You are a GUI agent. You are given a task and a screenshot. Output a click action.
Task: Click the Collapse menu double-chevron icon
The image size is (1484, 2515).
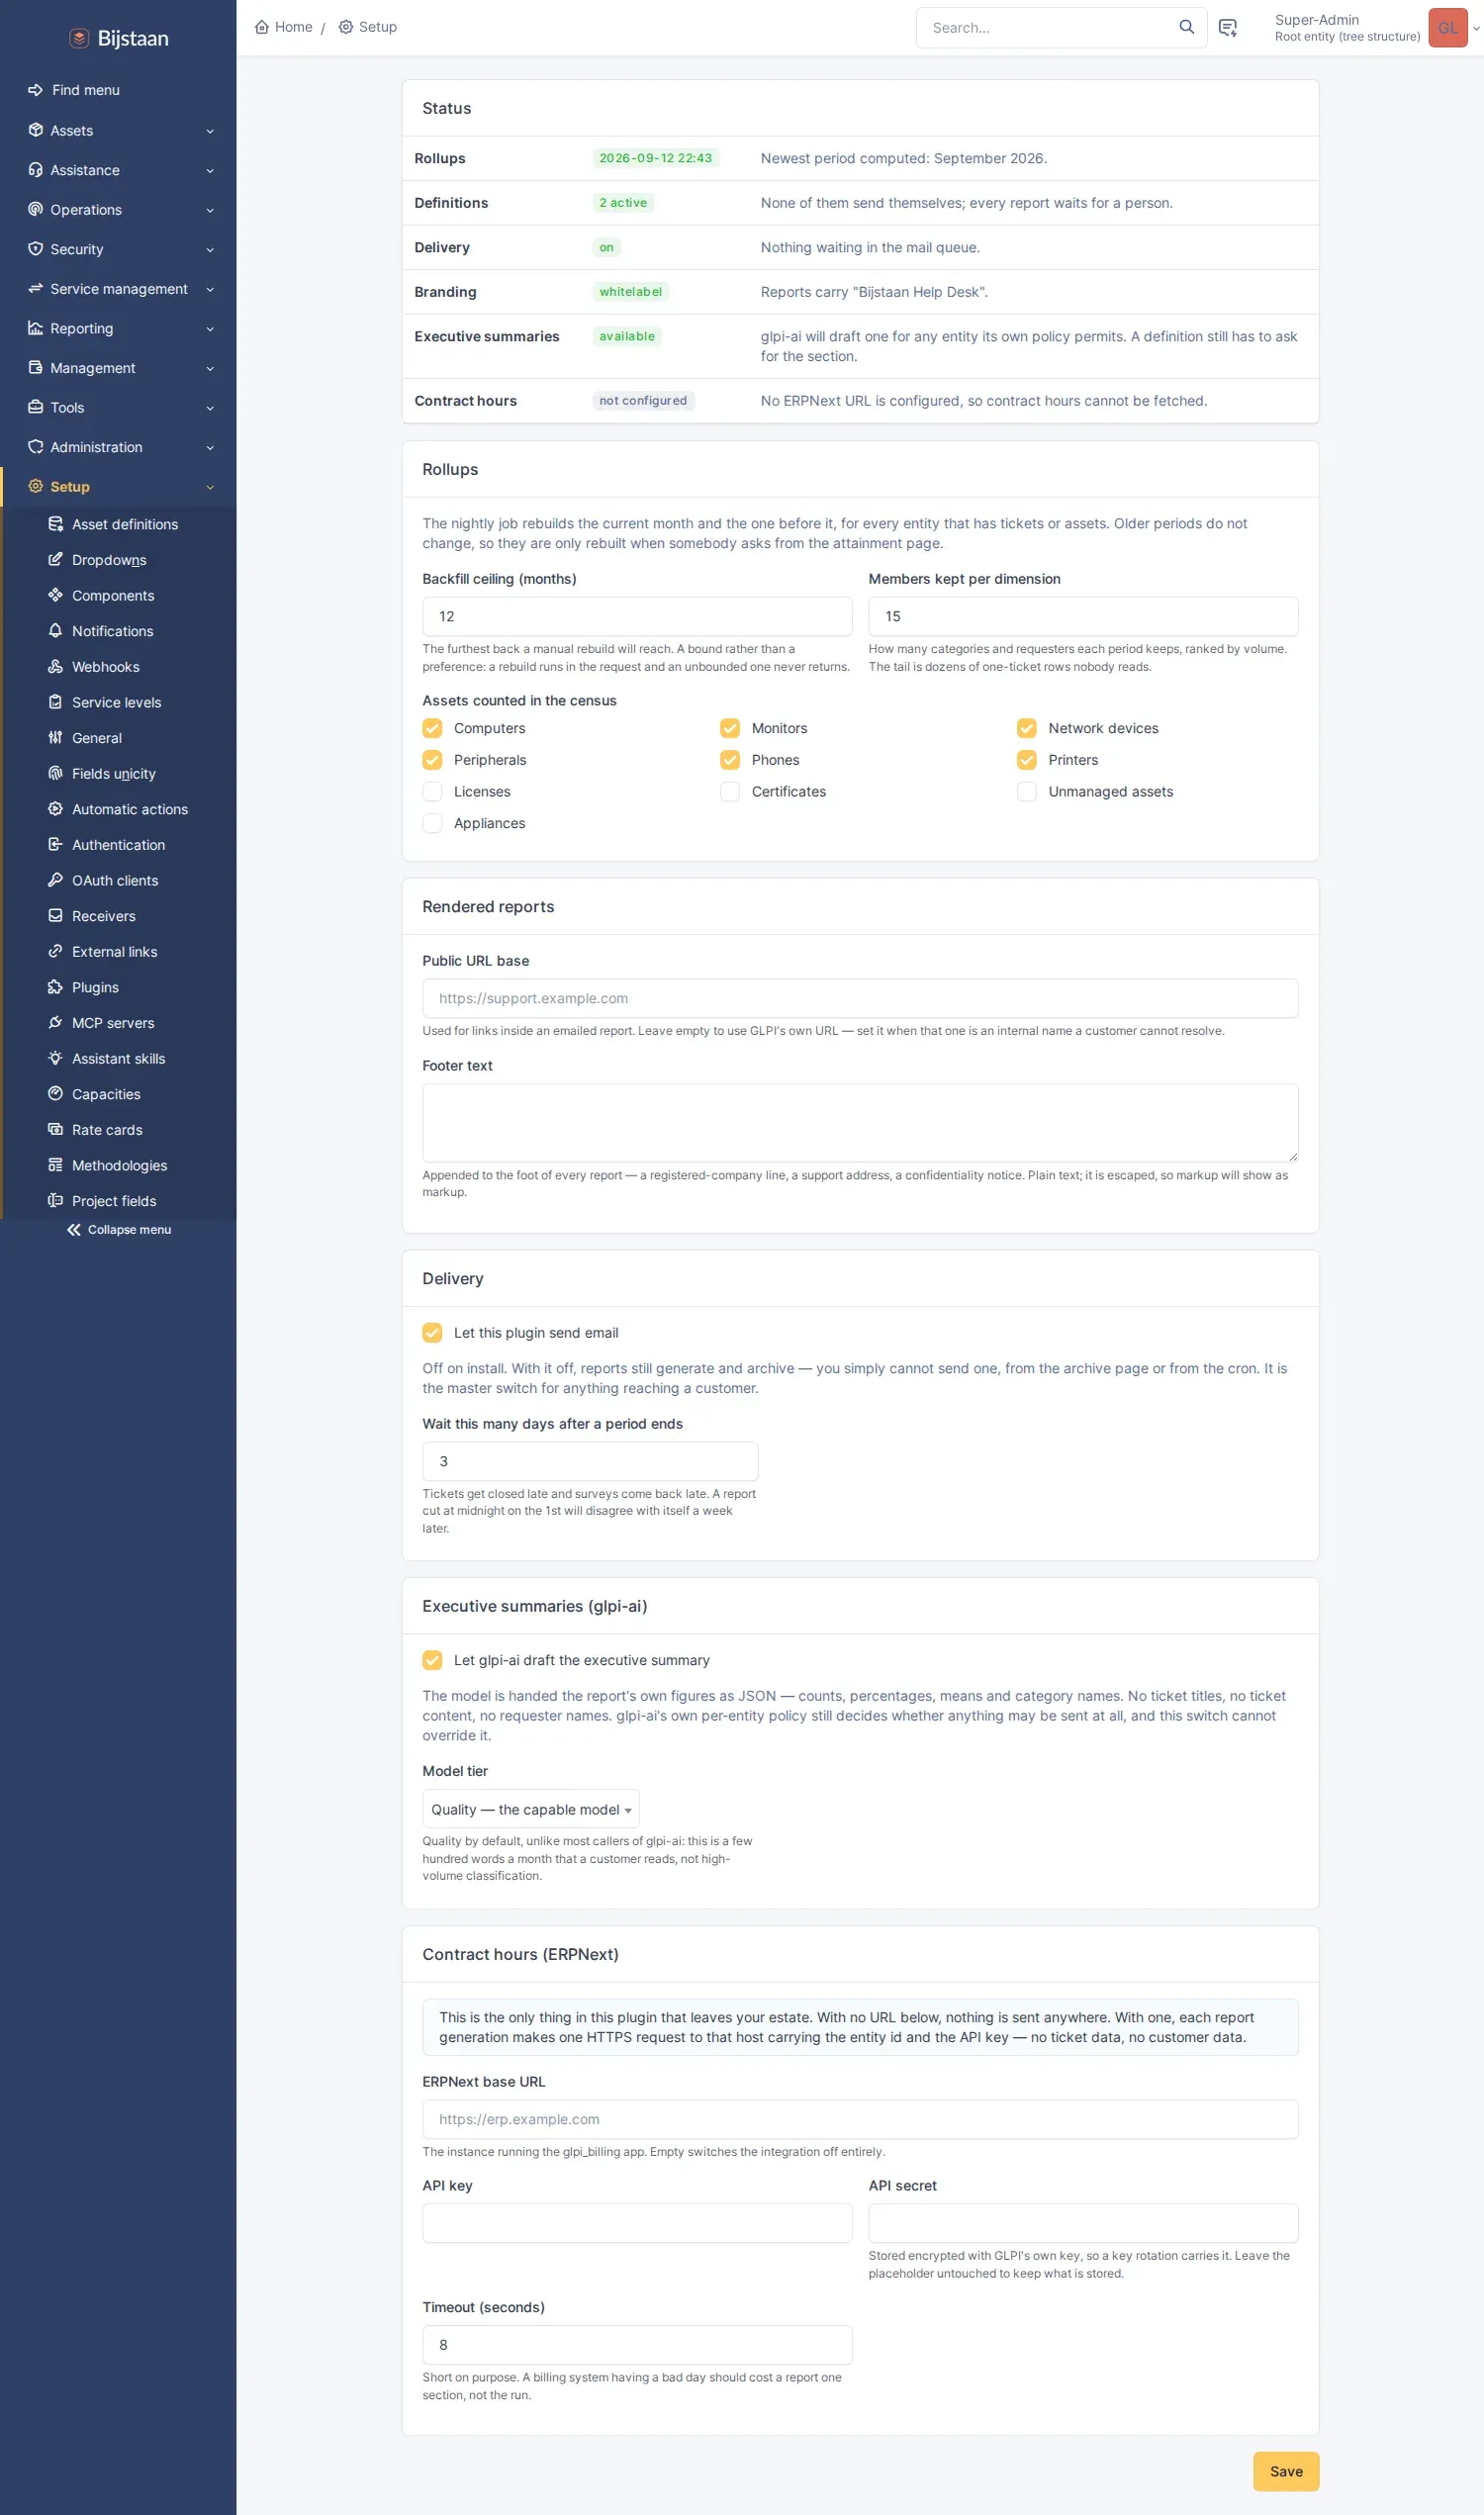click(x=74, y=1229)
